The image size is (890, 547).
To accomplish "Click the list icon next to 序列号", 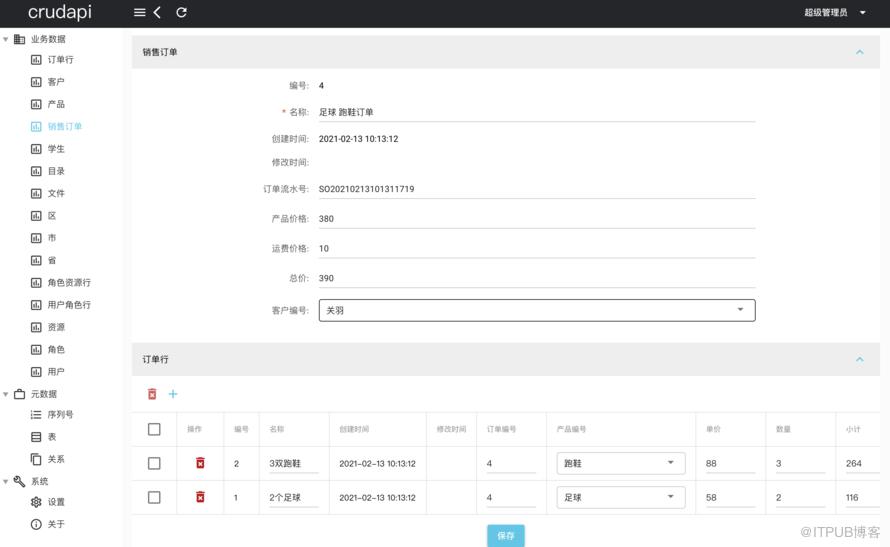I will coord(36,415).
